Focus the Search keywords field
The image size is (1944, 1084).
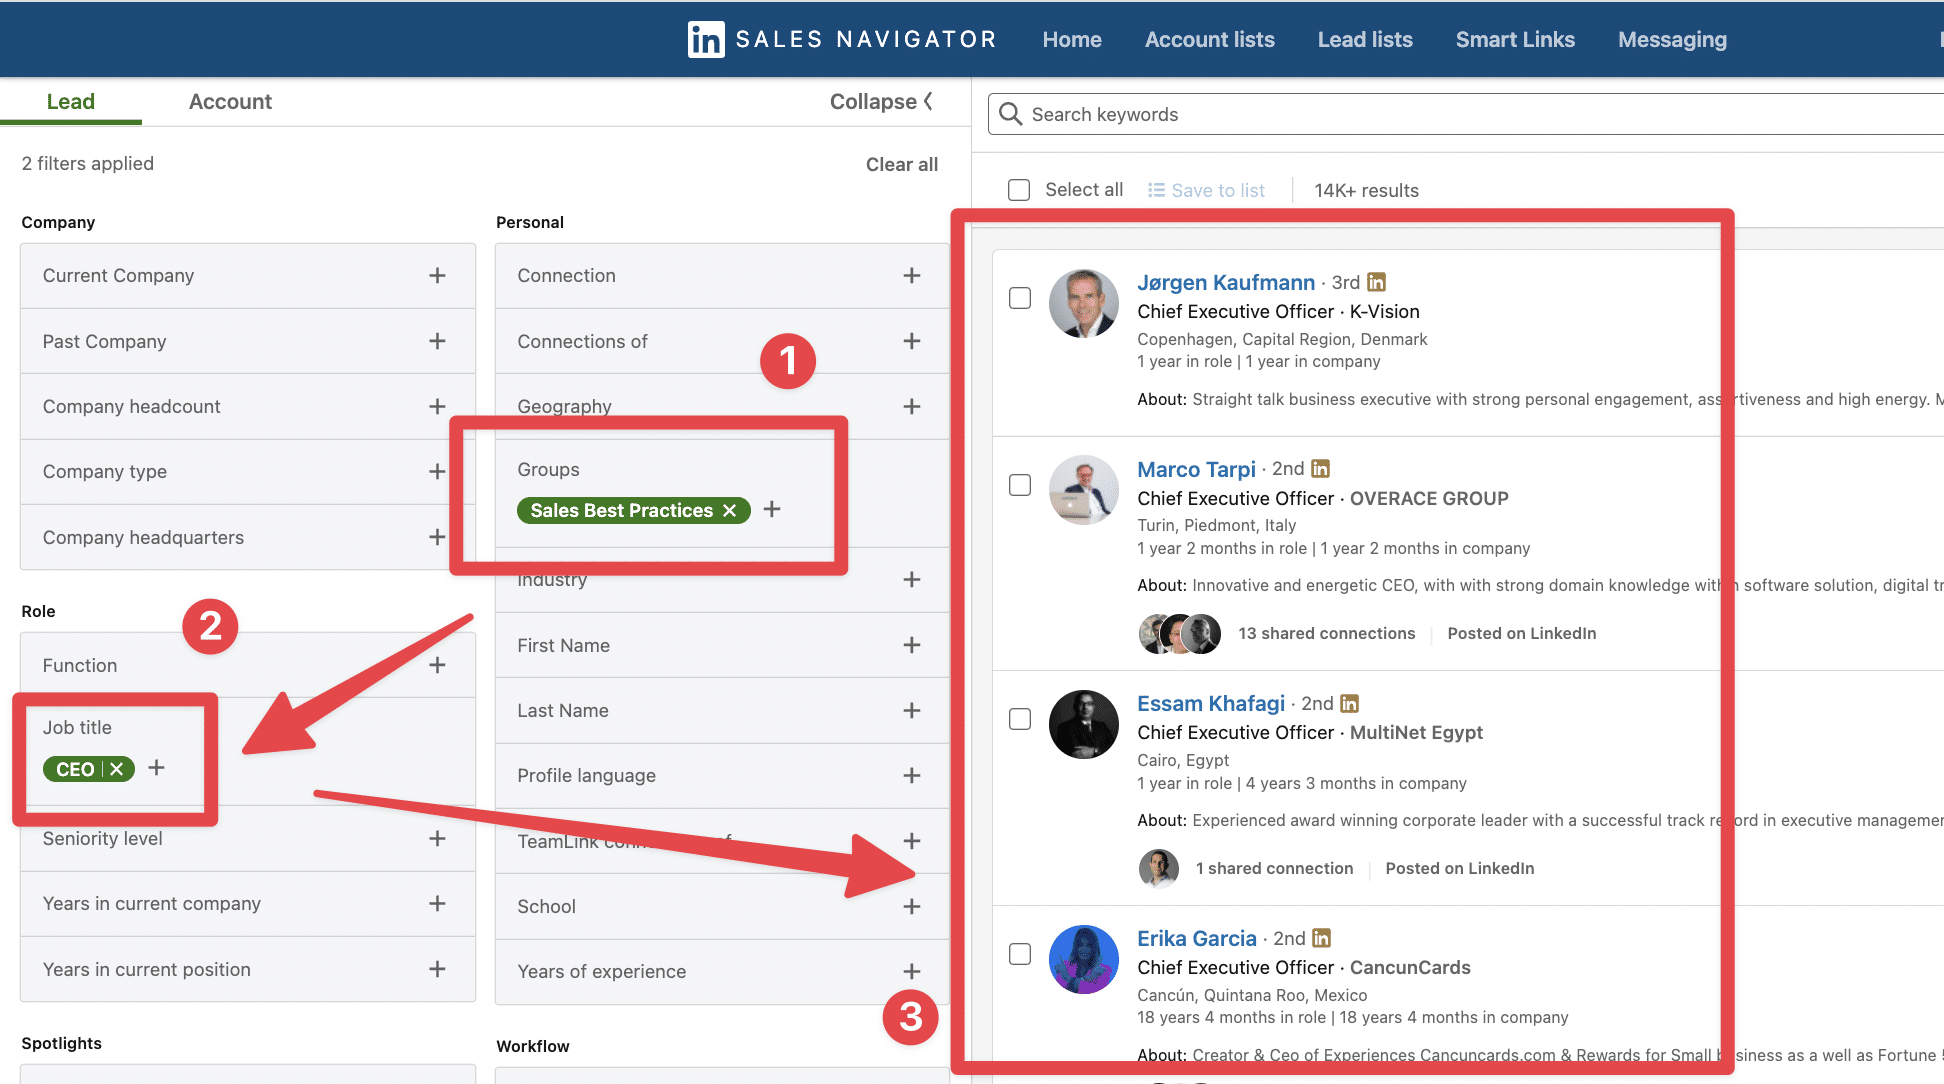[1466, 114]
